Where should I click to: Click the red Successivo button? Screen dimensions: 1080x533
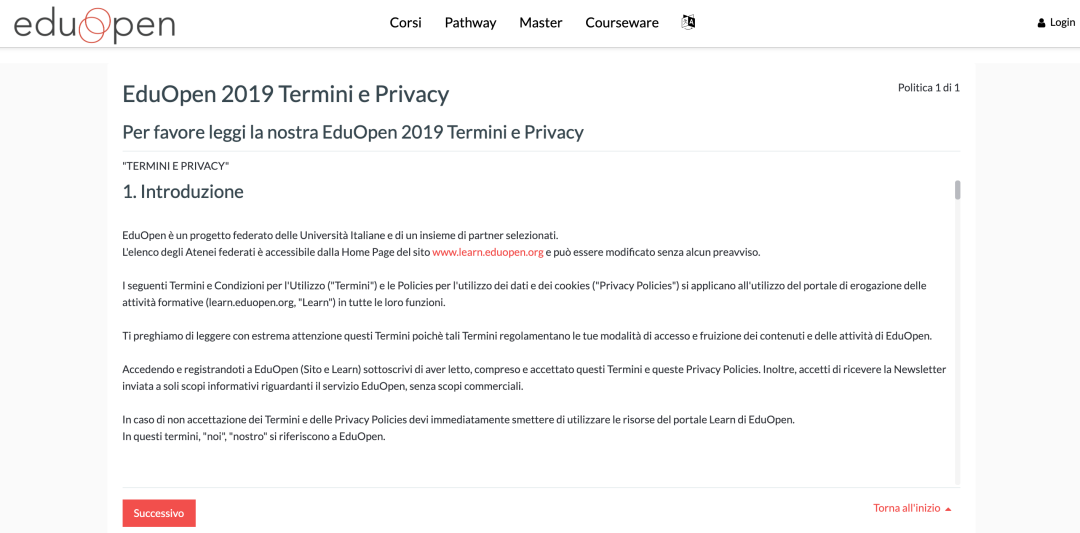pos(159,513)
